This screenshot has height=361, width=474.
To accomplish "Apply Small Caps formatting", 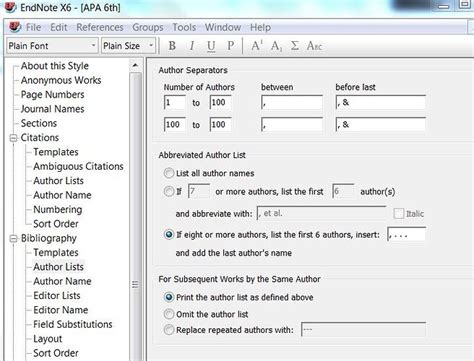I will (314, 46).
